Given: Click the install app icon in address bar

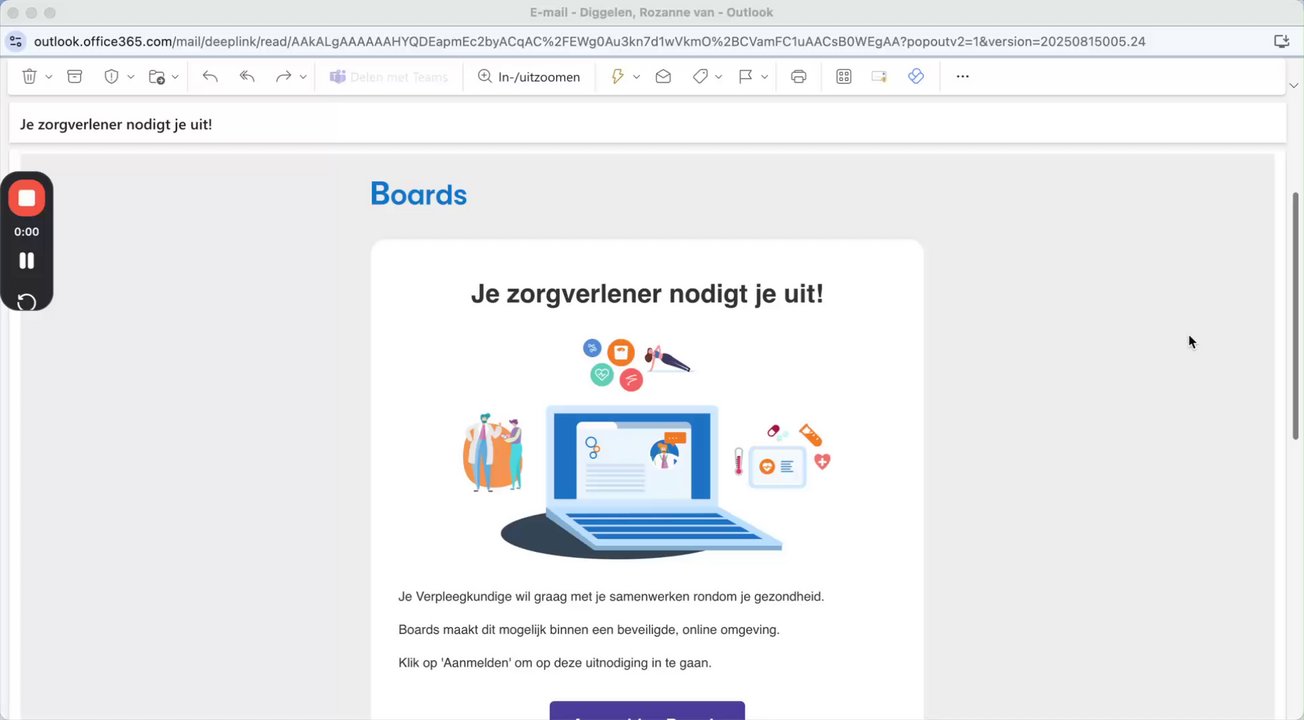Looking at the screenshot, I should tap(1282, 41).
